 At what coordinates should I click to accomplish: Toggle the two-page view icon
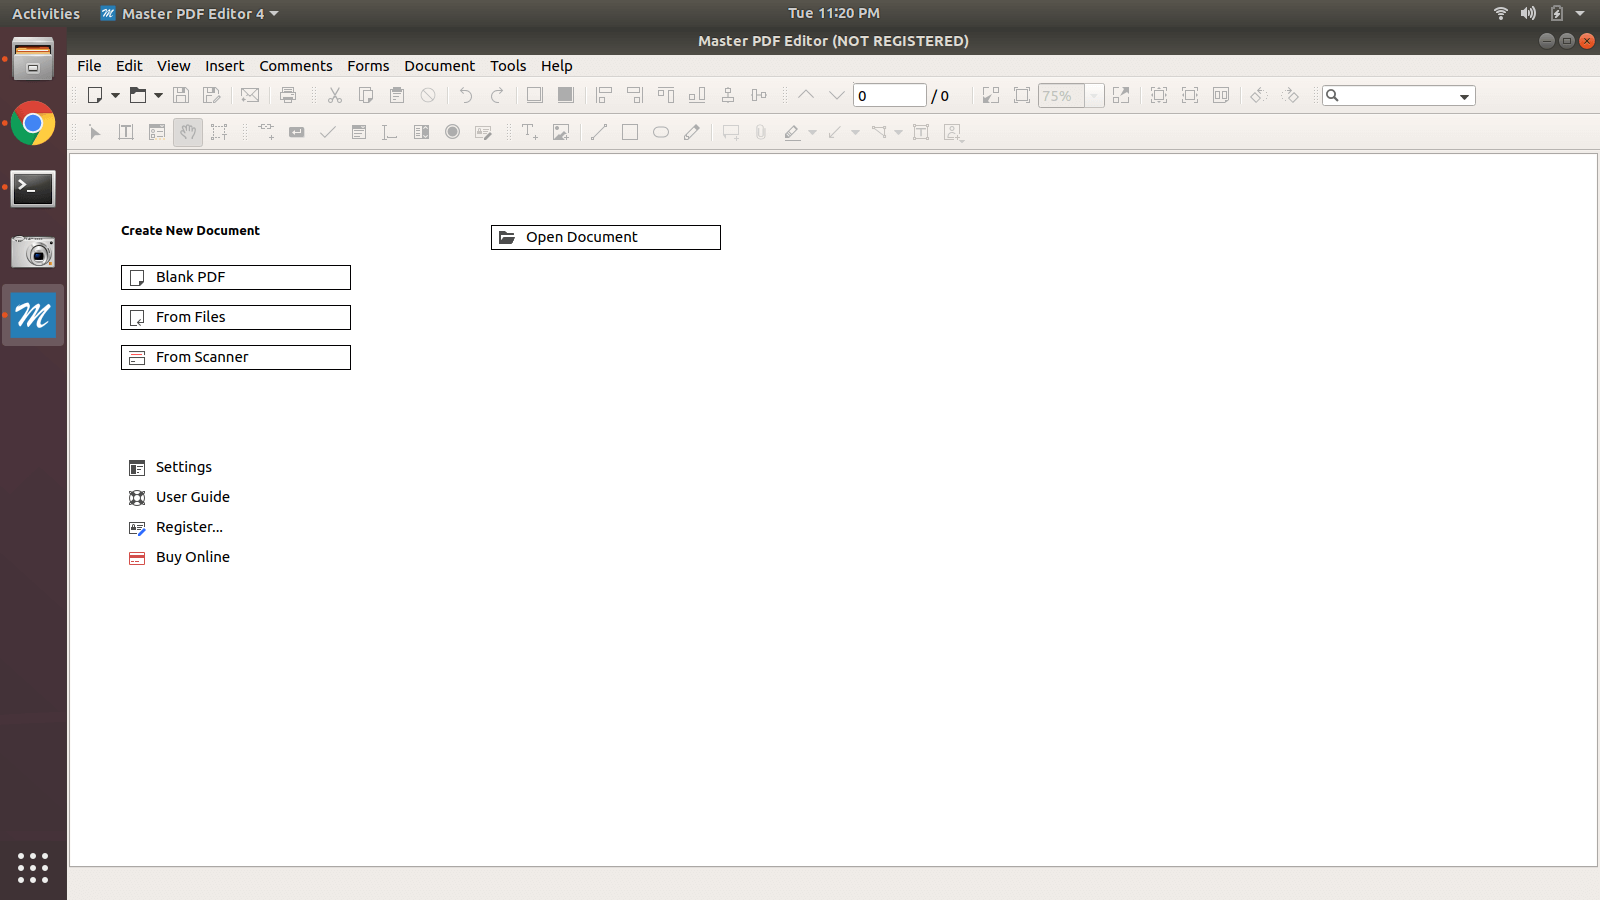tap(1221, 95)
